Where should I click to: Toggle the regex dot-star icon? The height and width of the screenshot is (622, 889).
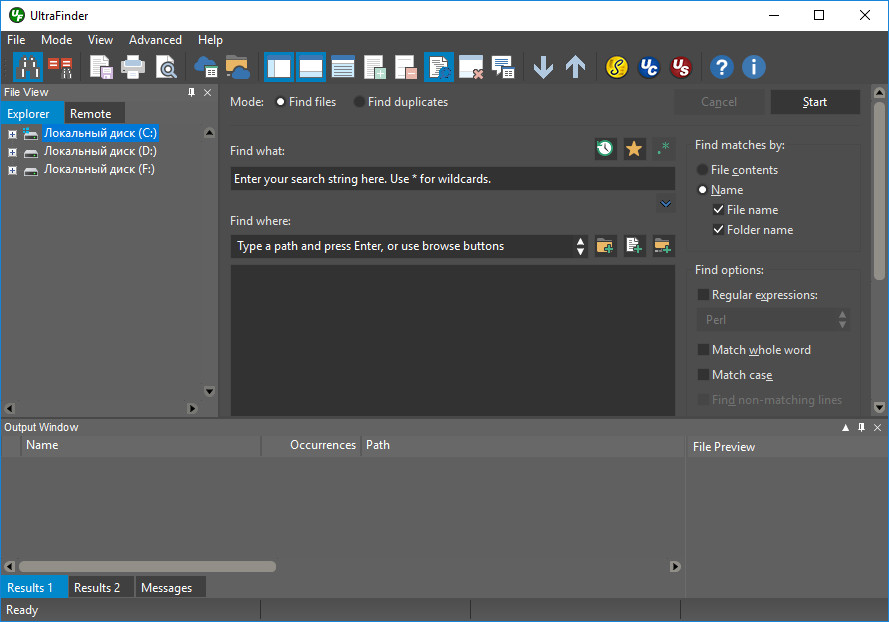(x=663, y=149)
